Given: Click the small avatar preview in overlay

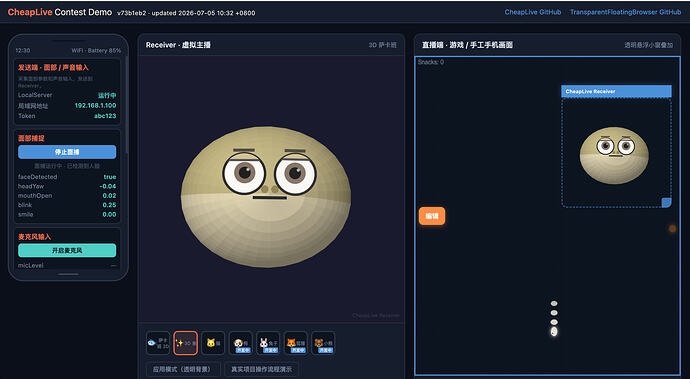Looking at the screenshot, I should pos(614,155).
